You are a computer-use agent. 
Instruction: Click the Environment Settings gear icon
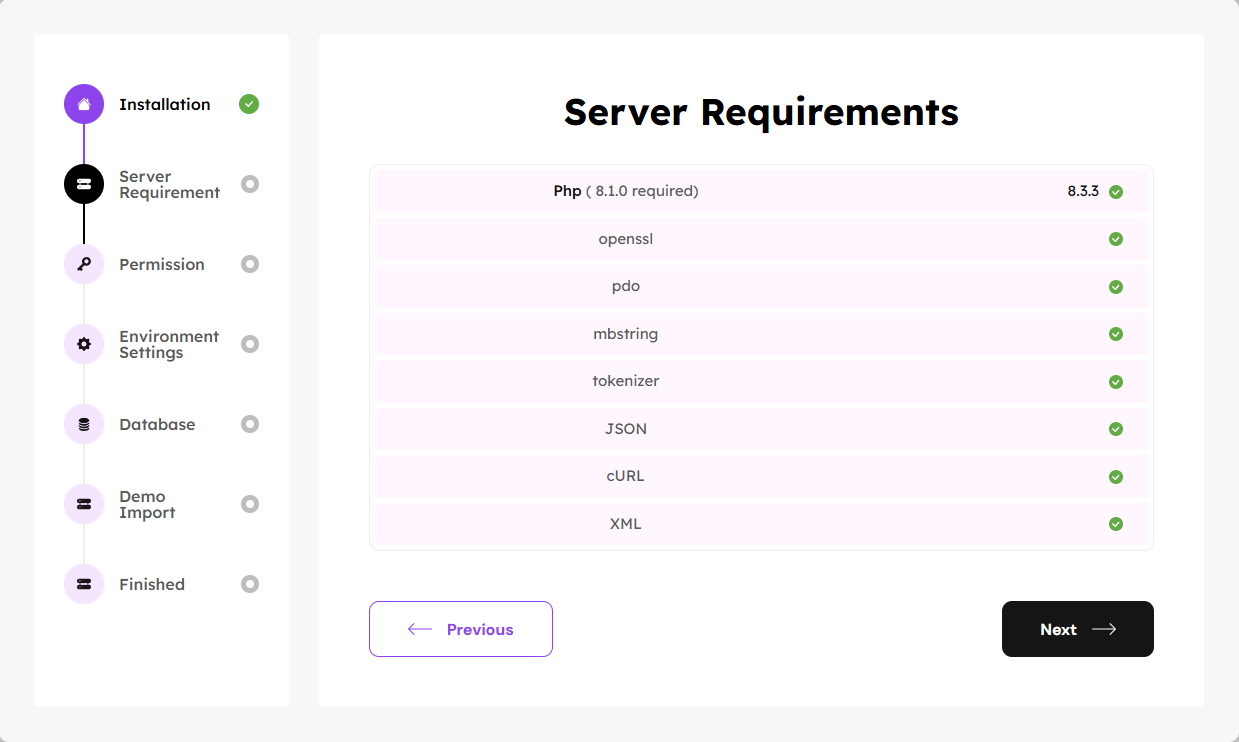click(x=84, y=344)
